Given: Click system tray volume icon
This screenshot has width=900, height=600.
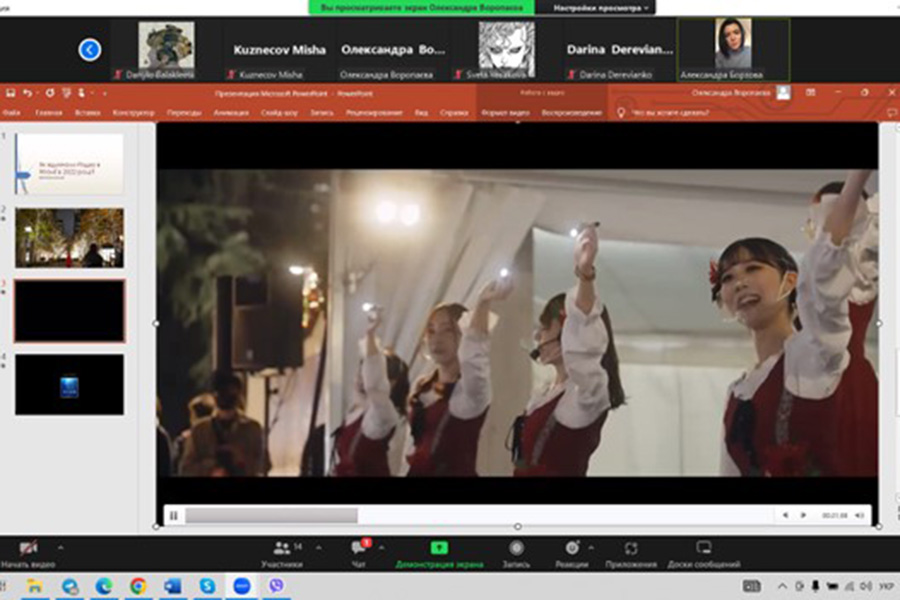Looking at the screenshot, I should click(866, 586).
